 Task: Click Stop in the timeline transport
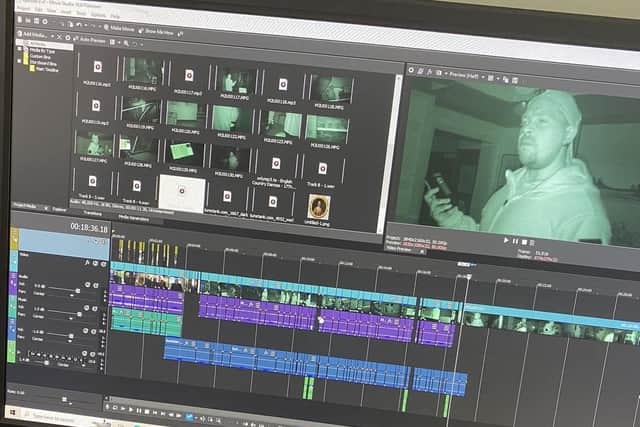tap(147, 411)
